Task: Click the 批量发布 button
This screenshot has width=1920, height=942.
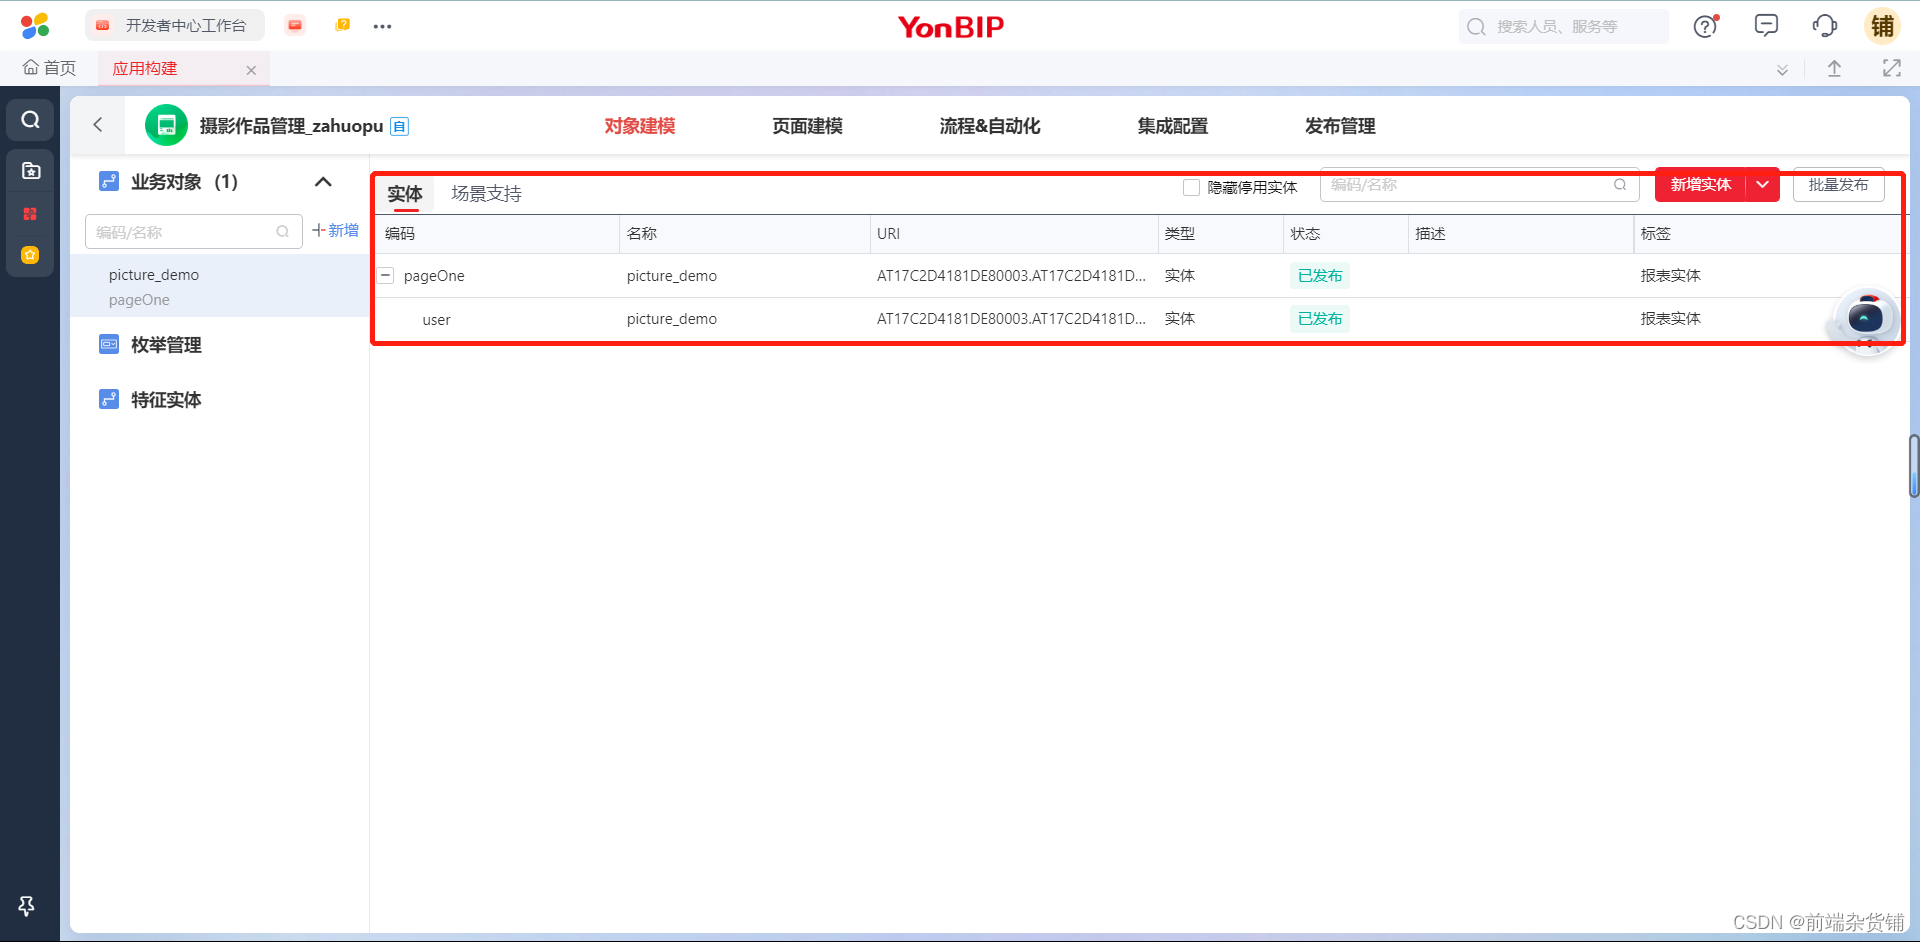Action: pyautogui.click(x=1838, y=185)
